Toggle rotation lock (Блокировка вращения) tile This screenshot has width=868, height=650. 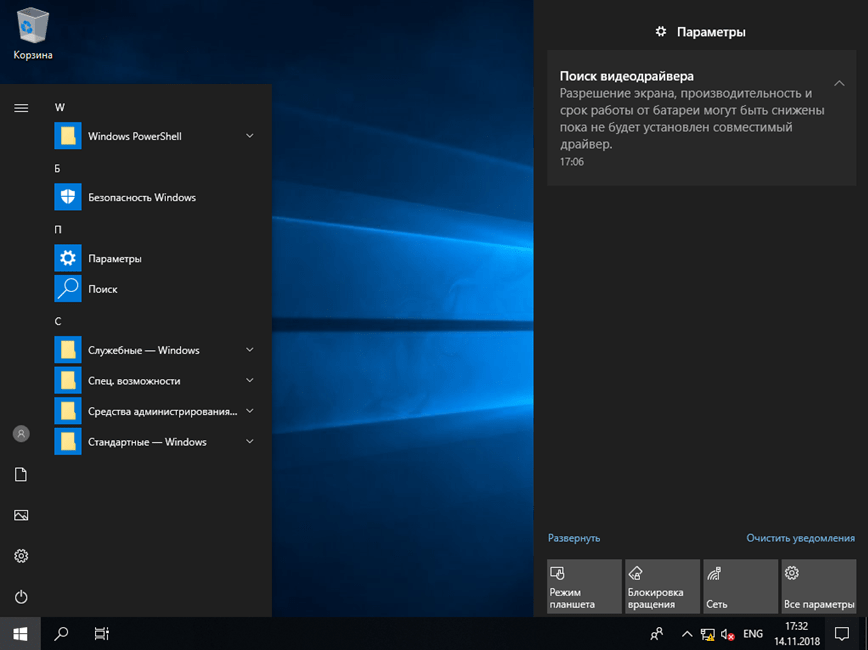click(662, 586)
